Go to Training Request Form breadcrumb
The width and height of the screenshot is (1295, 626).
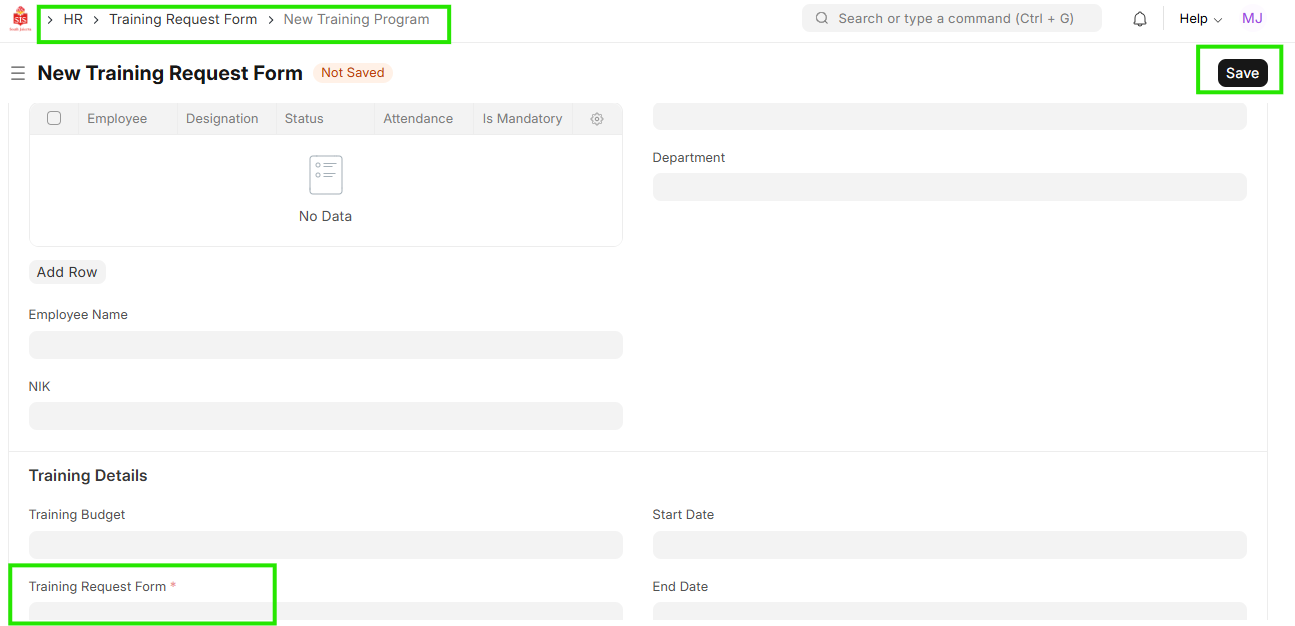click(183, 19)
